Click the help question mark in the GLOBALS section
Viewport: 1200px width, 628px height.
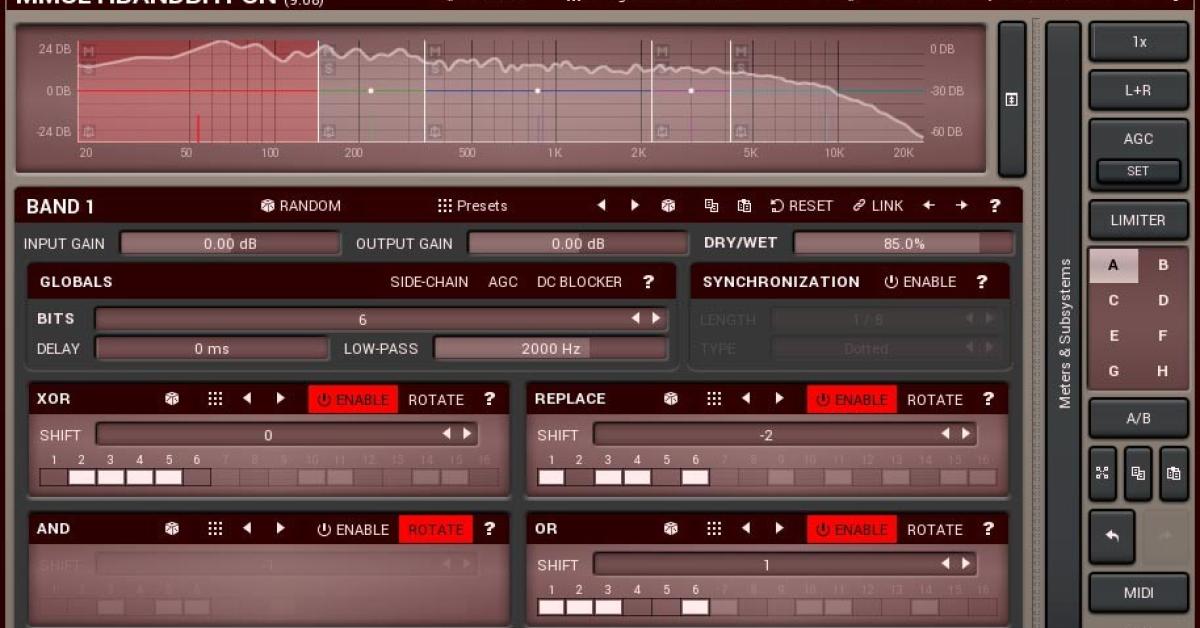648,281
